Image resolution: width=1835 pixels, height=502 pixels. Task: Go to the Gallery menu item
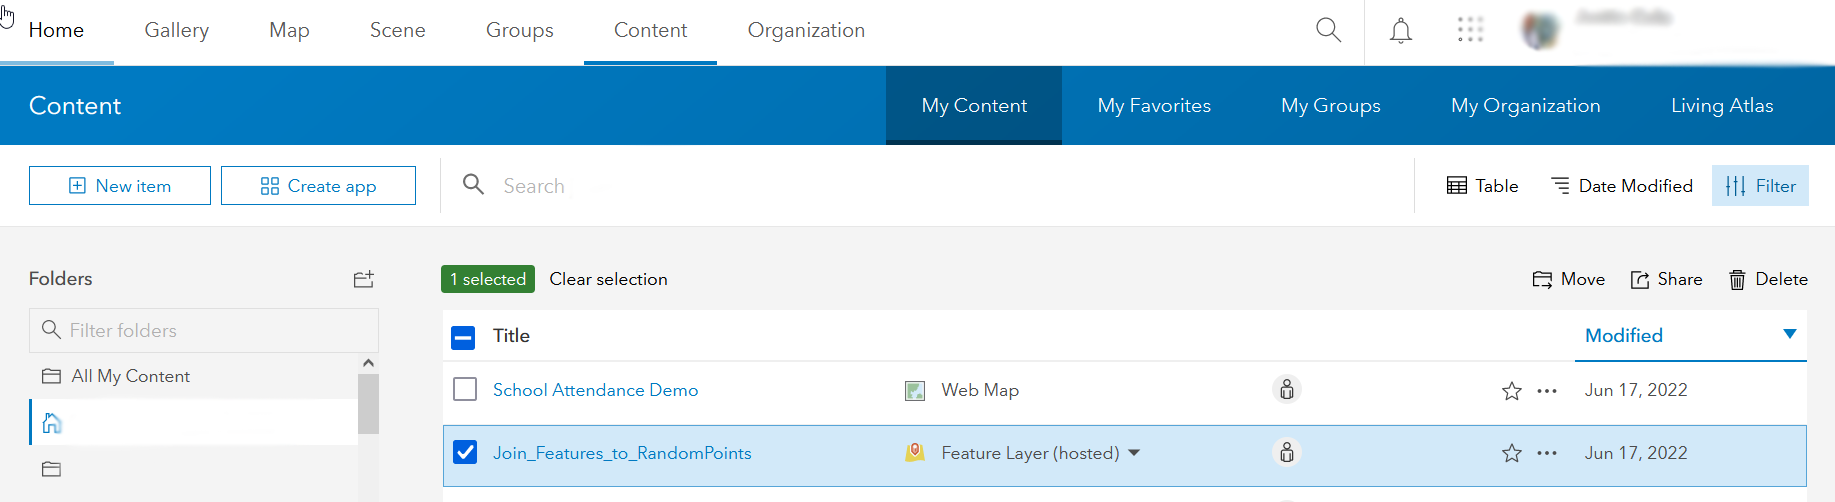coord(176,30)
